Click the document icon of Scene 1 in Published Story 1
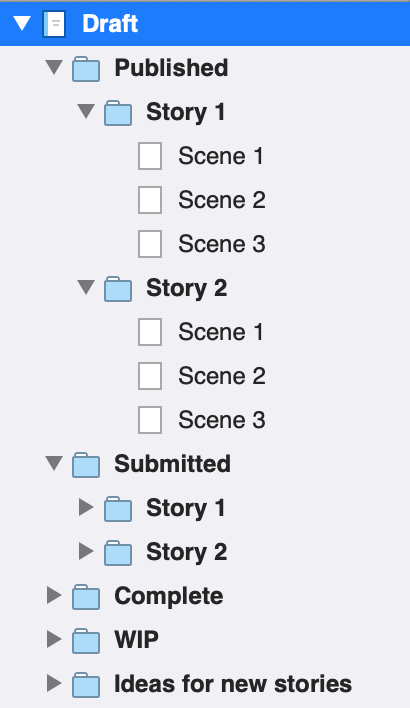Screen dimensions: 410x708 150,156
